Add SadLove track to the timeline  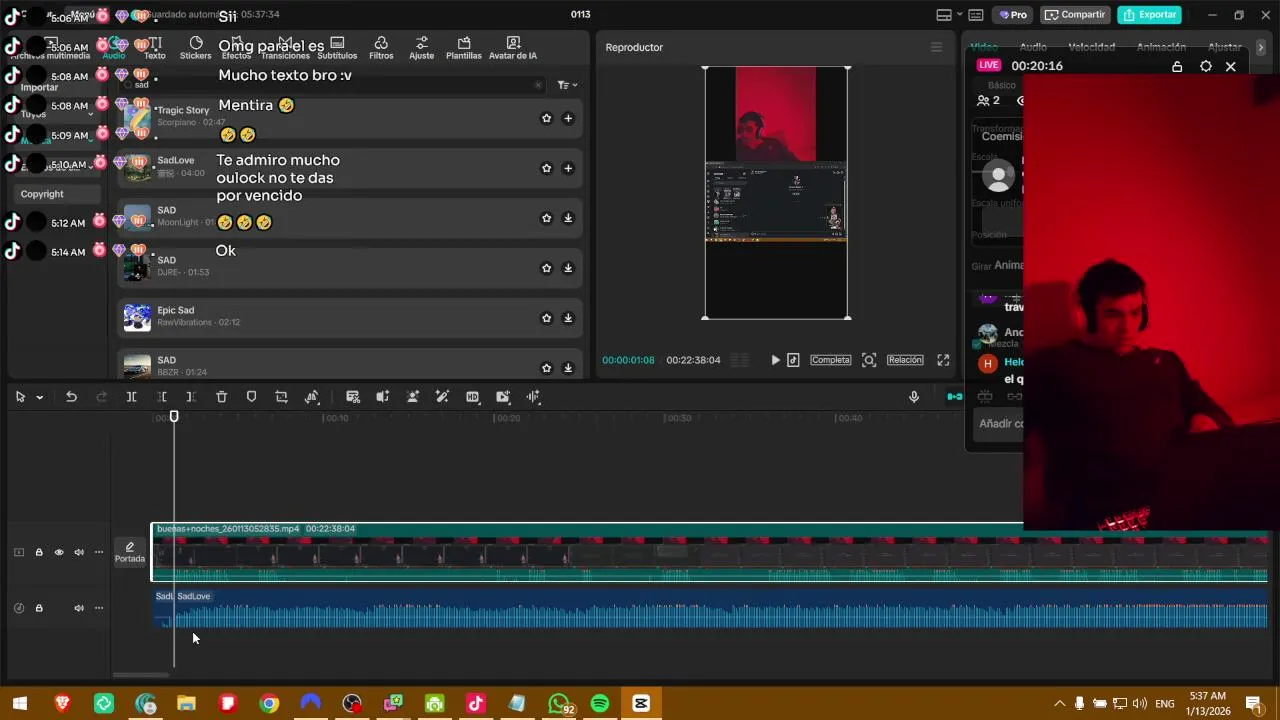click(x=568, y=168)
